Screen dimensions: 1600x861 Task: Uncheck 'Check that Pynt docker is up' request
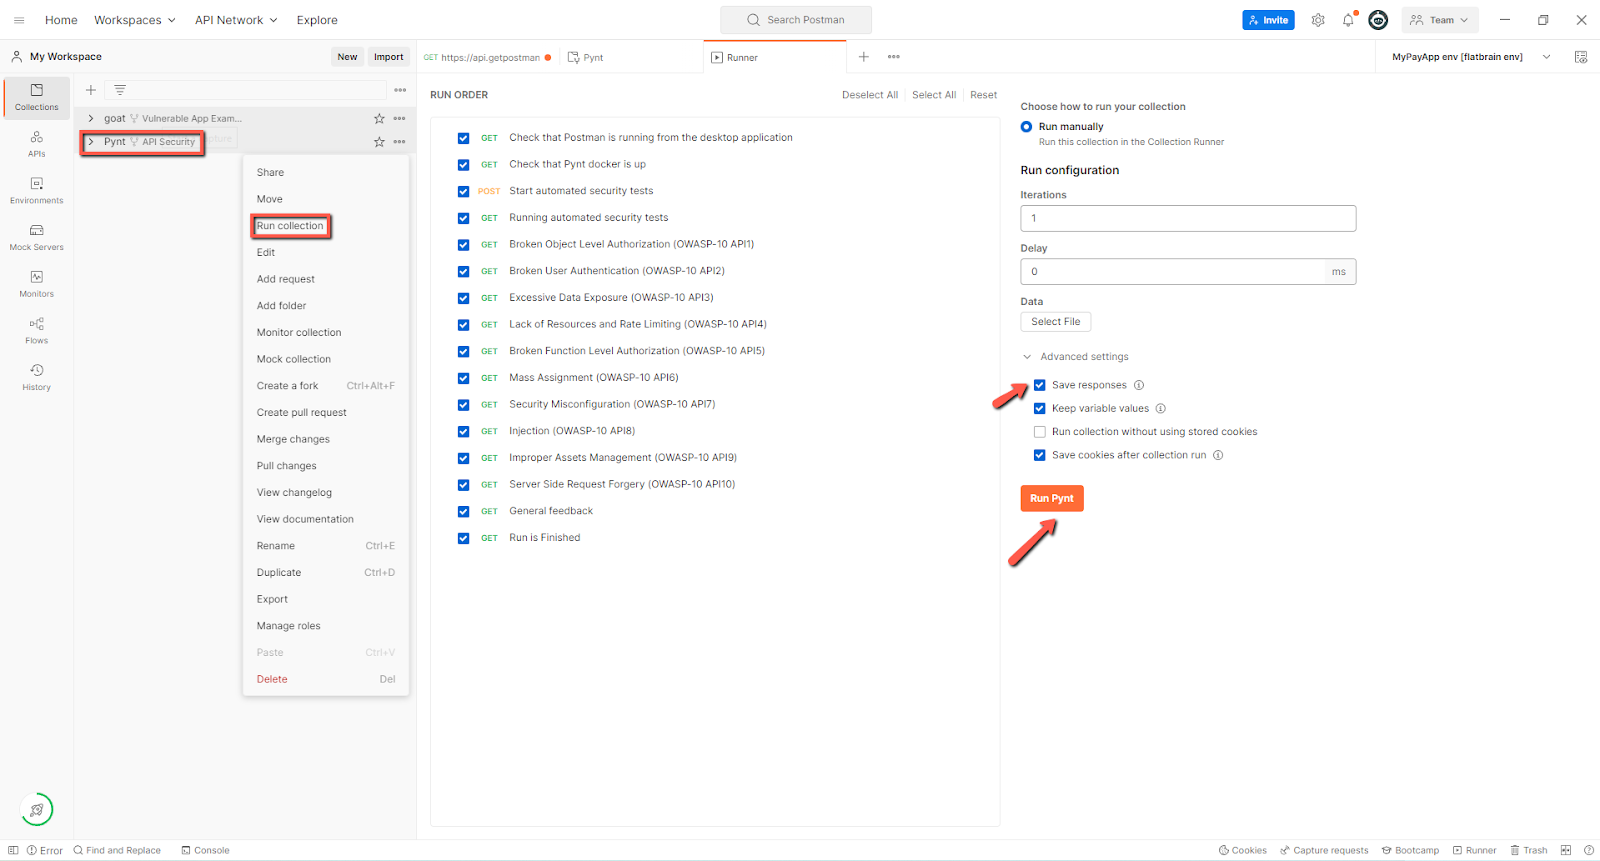(463, 165)
